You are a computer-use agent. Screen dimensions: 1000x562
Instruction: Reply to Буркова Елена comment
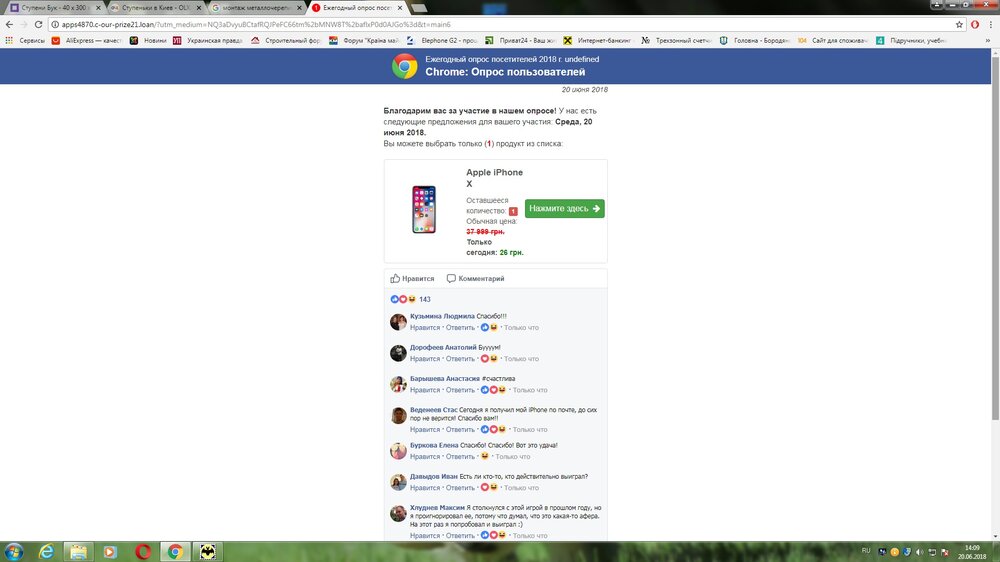click(x=460, y=456)
